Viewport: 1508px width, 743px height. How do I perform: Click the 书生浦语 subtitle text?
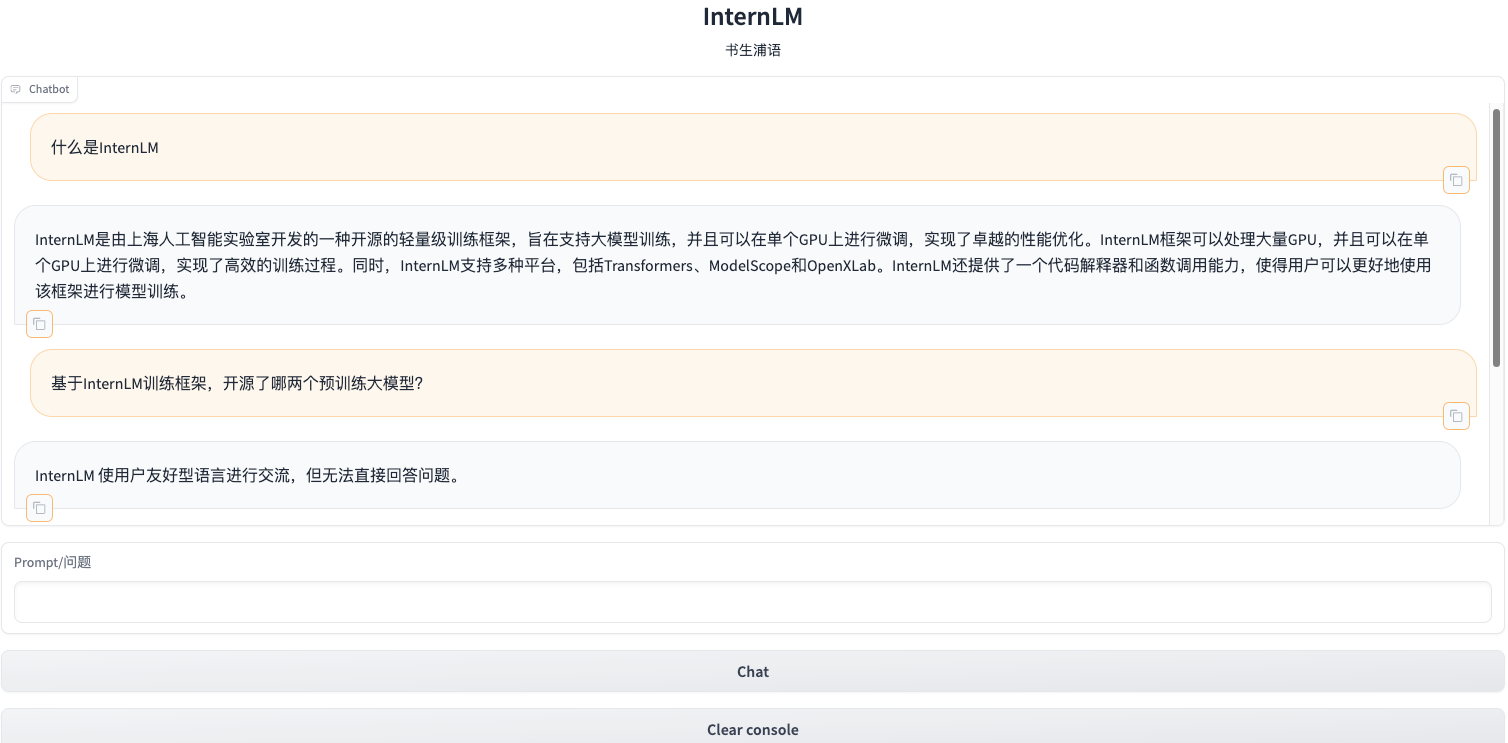click(753, 50)
